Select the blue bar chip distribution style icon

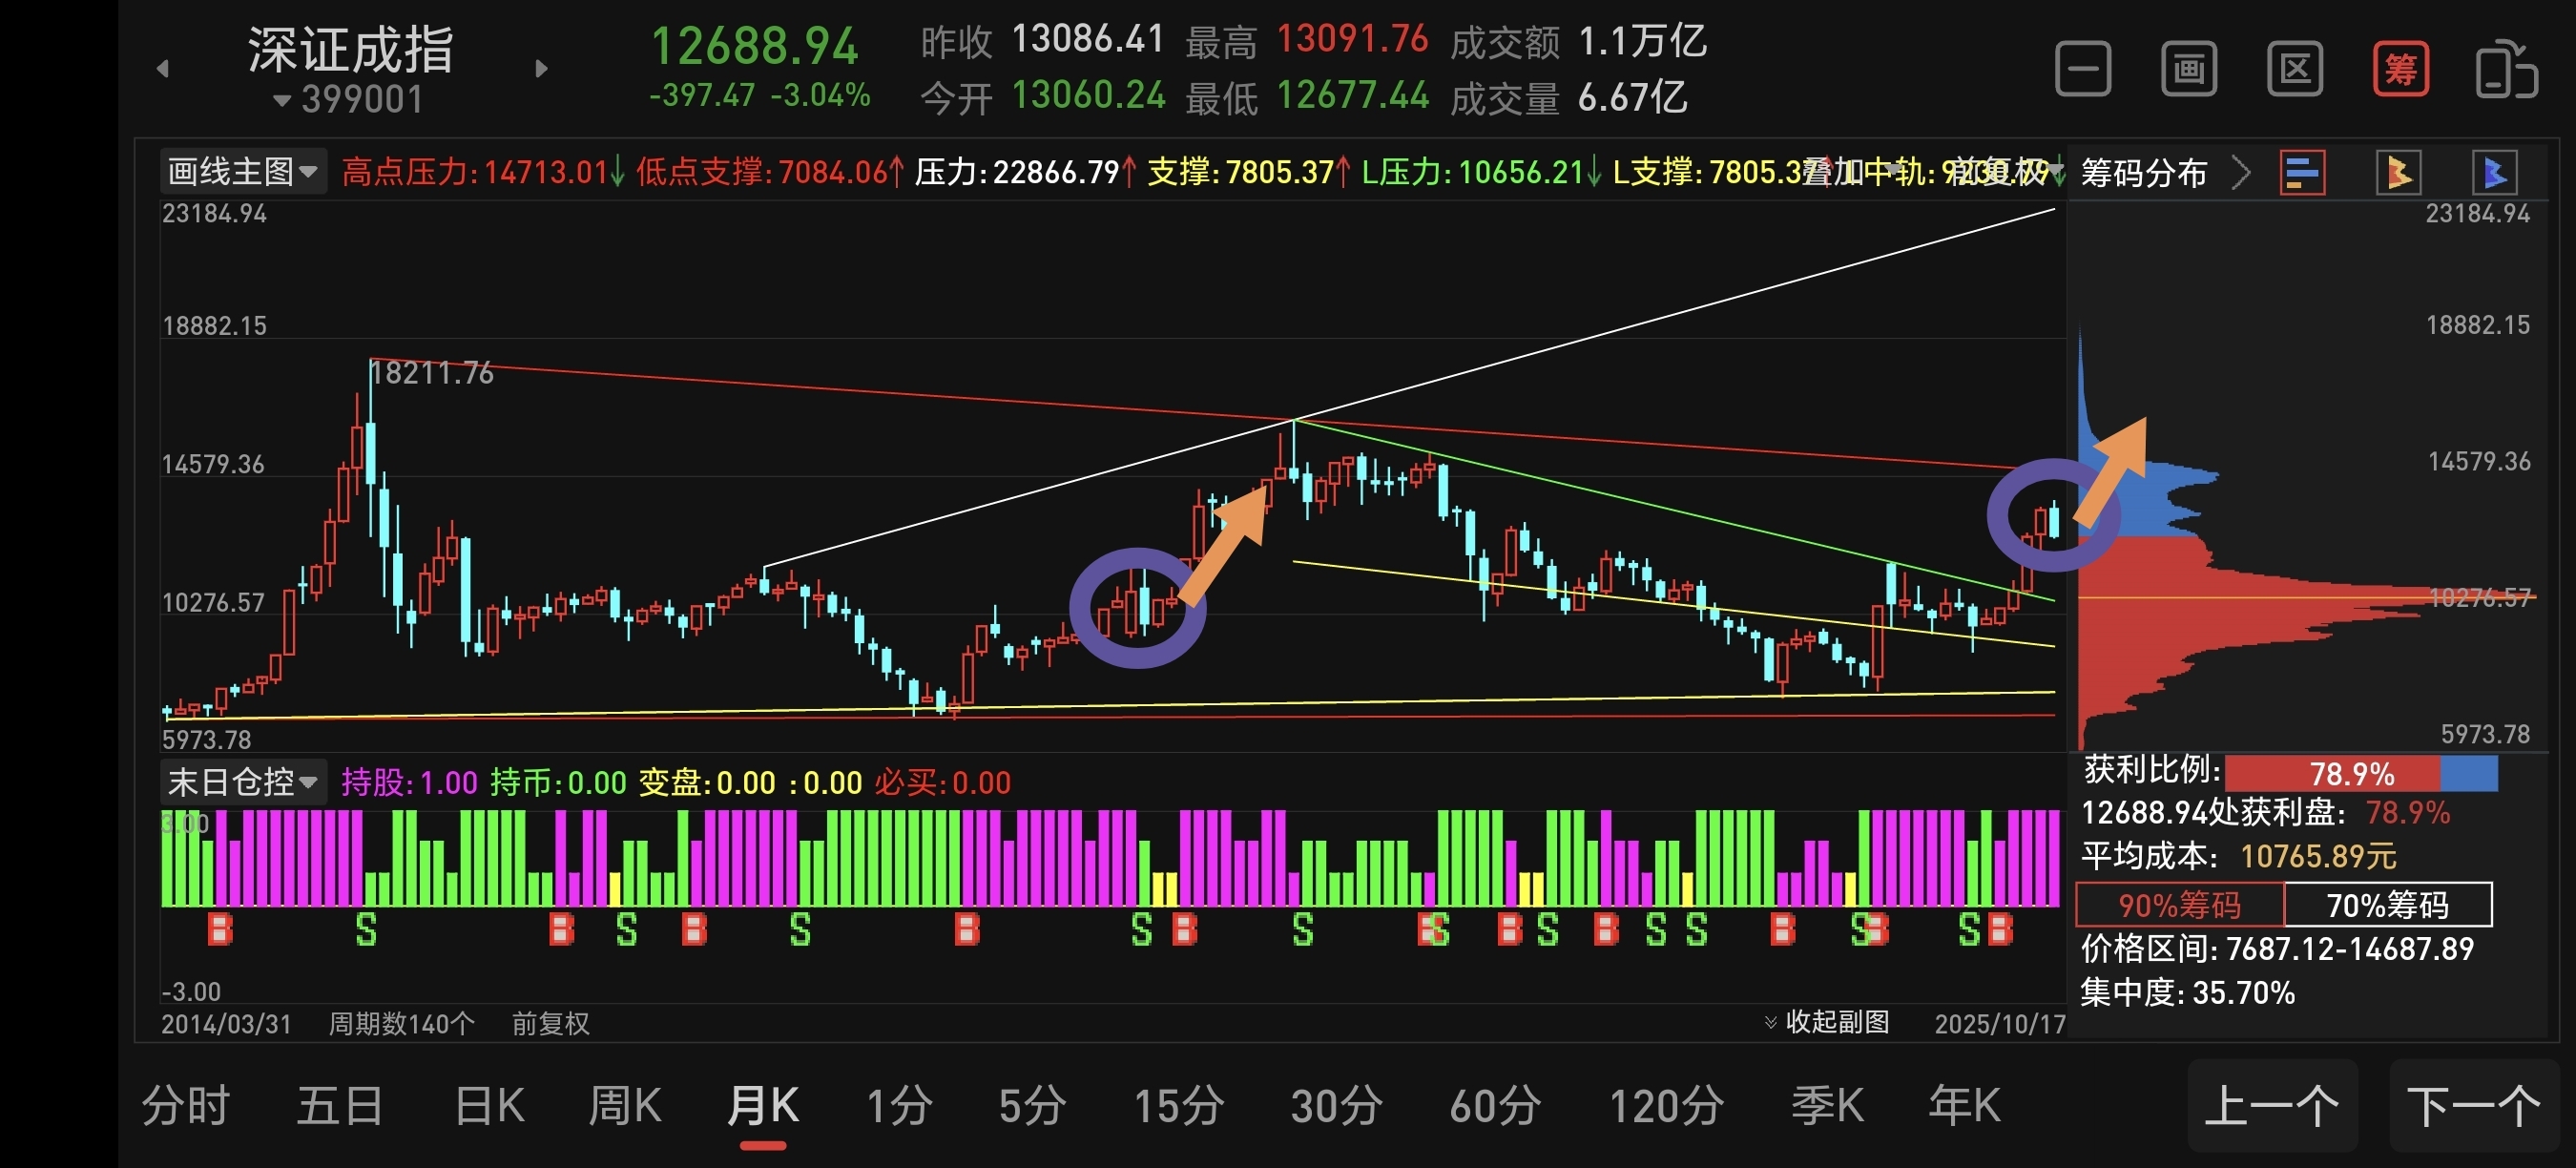coord(2301,173)
